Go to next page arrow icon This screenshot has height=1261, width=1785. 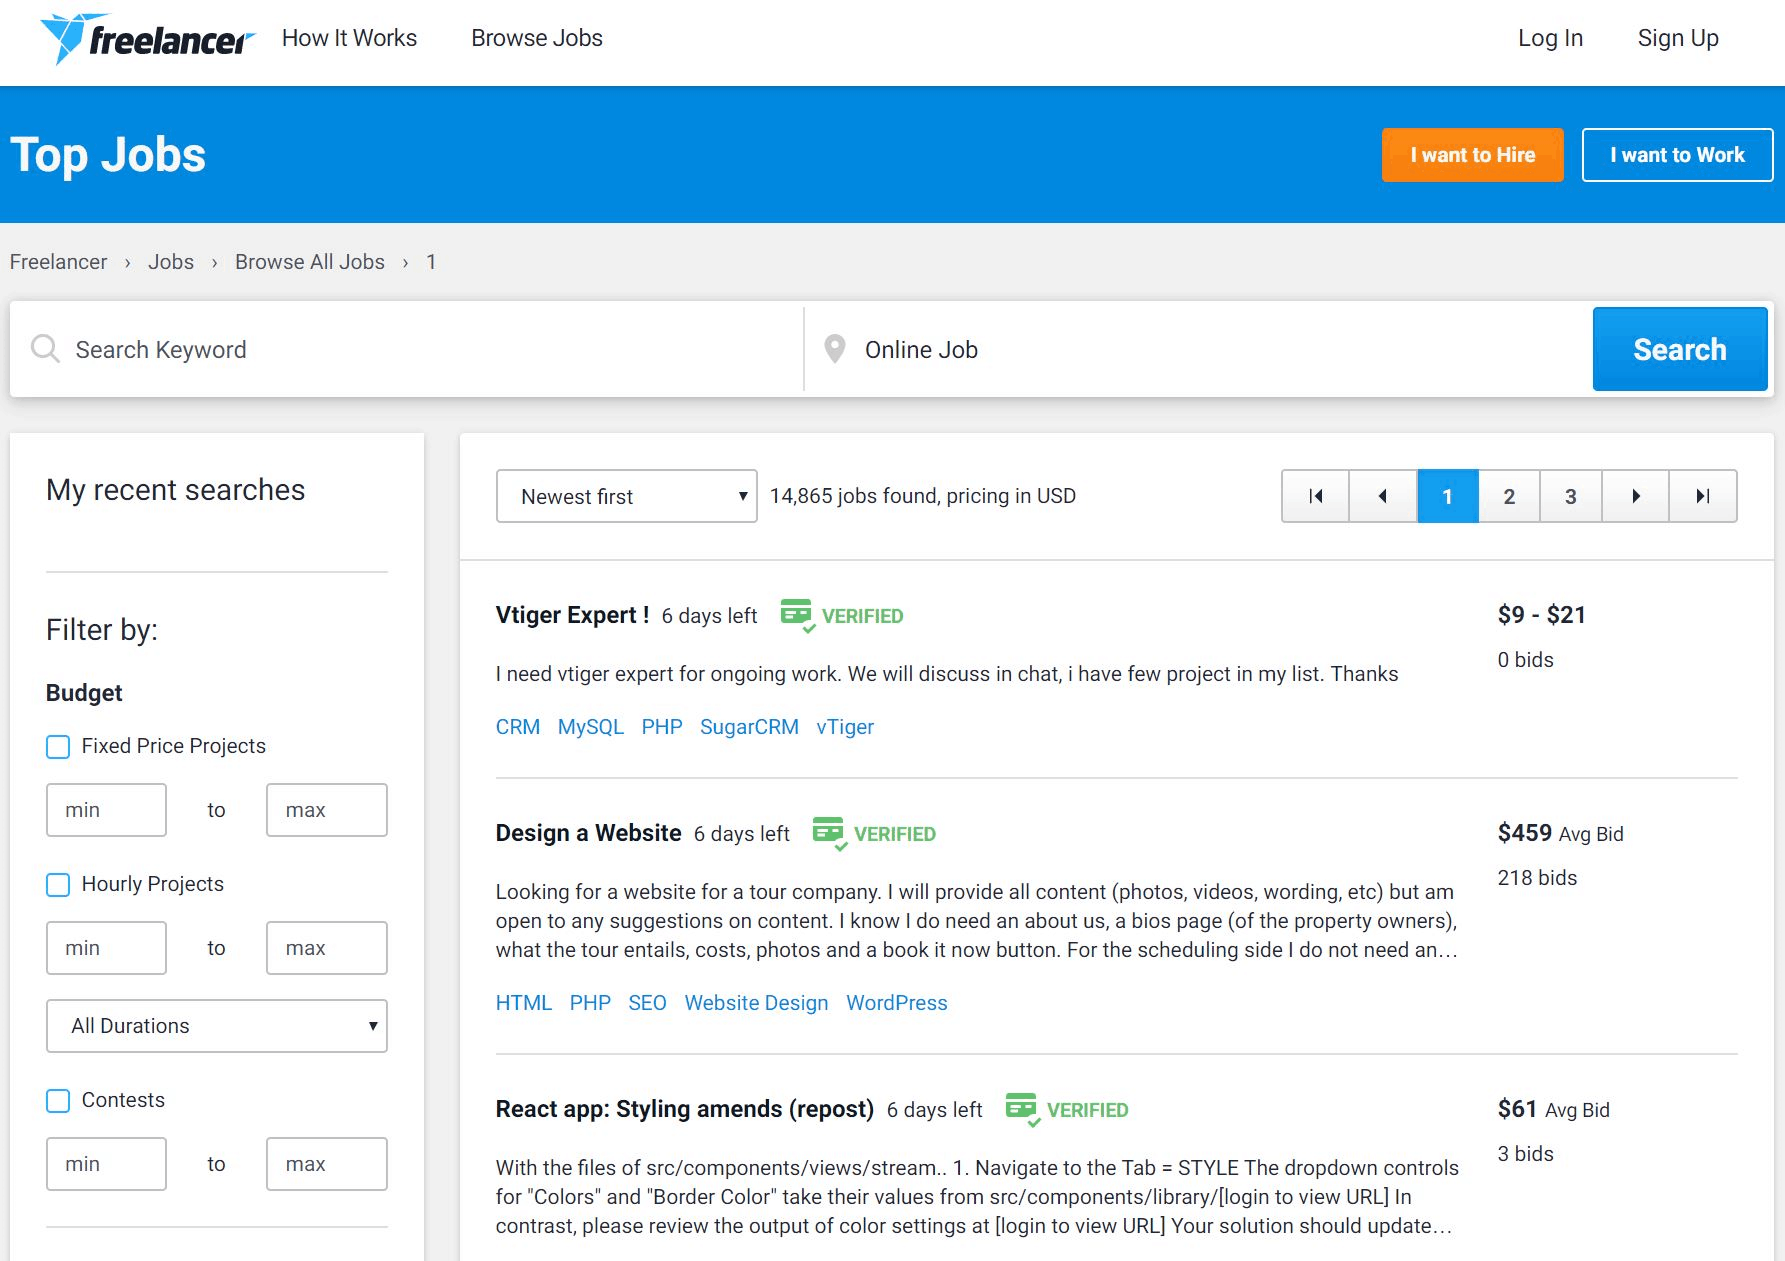(x=1636, y=496)
